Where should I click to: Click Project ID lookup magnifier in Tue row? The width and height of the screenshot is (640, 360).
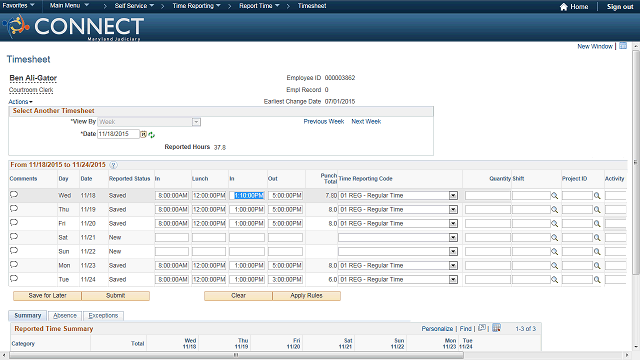coord(597,280)
